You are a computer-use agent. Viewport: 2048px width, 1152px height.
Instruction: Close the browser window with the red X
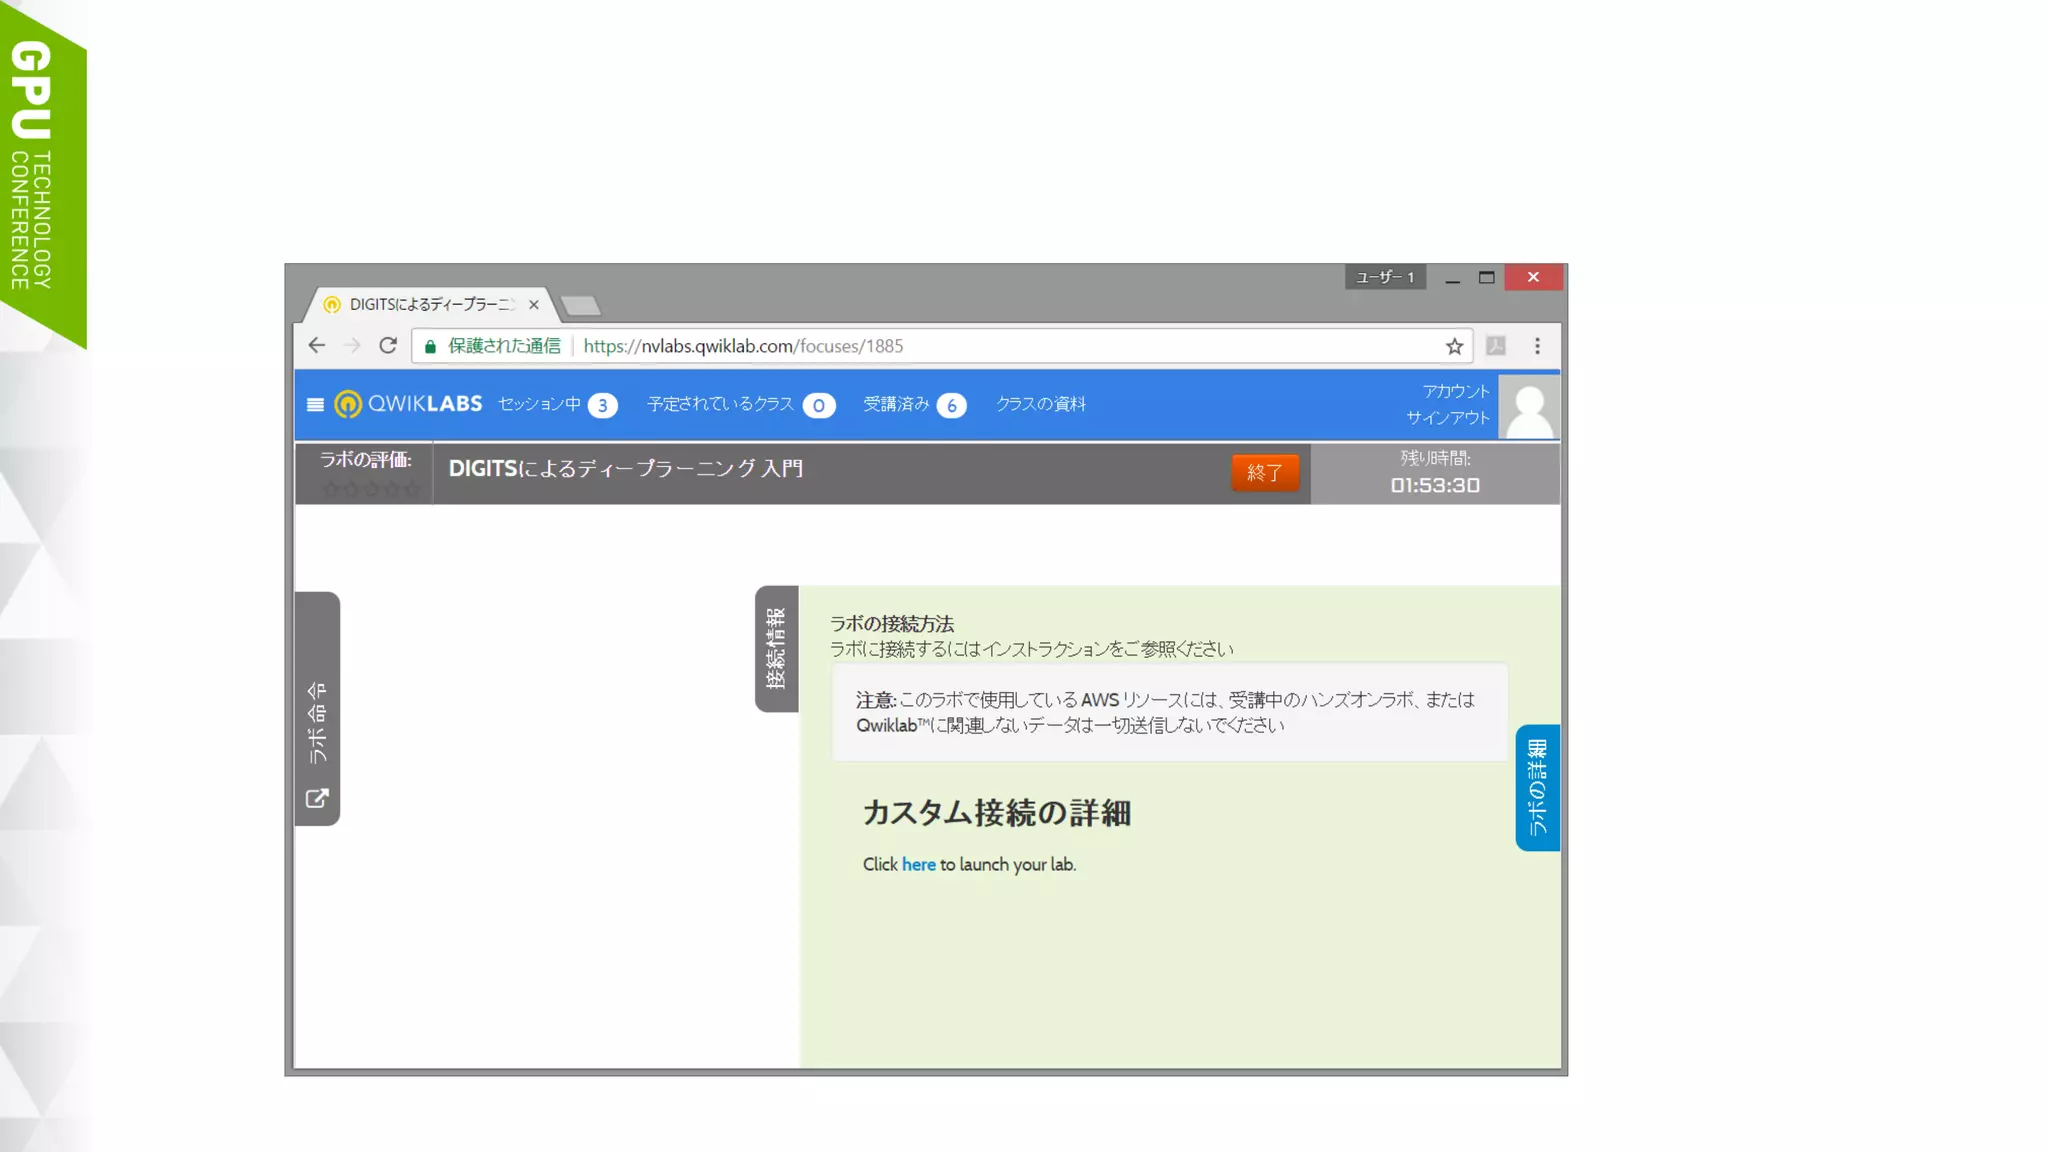[x=1533, y=277]
